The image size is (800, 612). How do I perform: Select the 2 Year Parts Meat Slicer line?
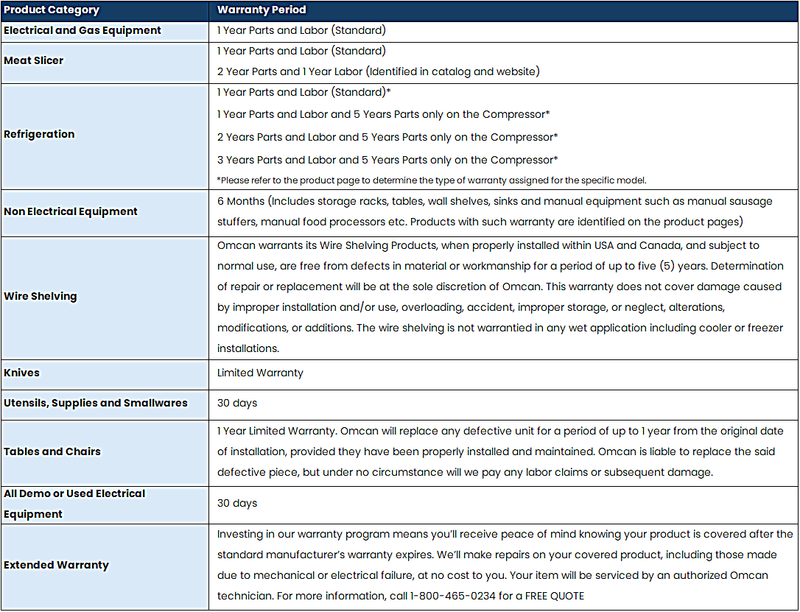tap(378, 71)
